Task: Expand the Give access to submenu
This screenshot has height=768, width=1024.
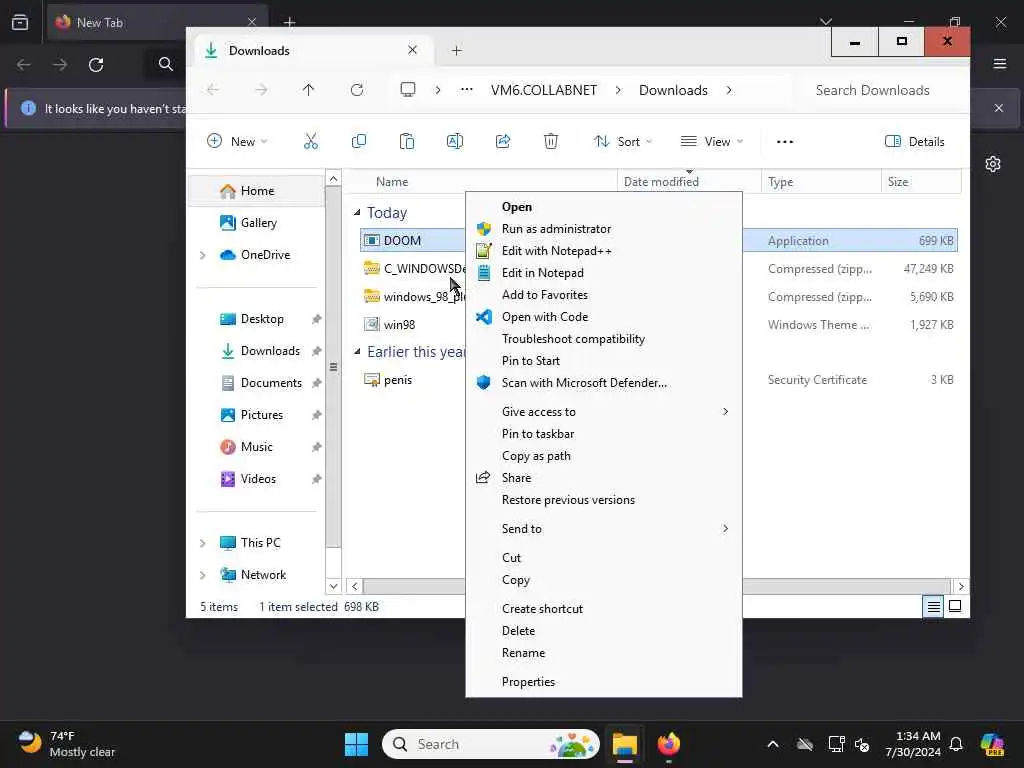Action: (603, 411)
